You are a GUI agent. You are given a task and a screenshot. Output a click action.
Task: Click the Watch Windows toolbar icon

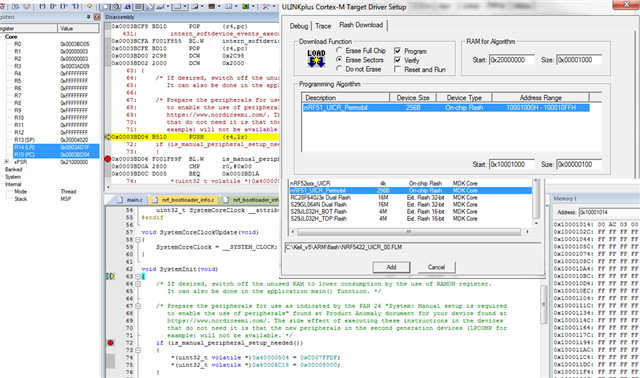click(160, 7)
